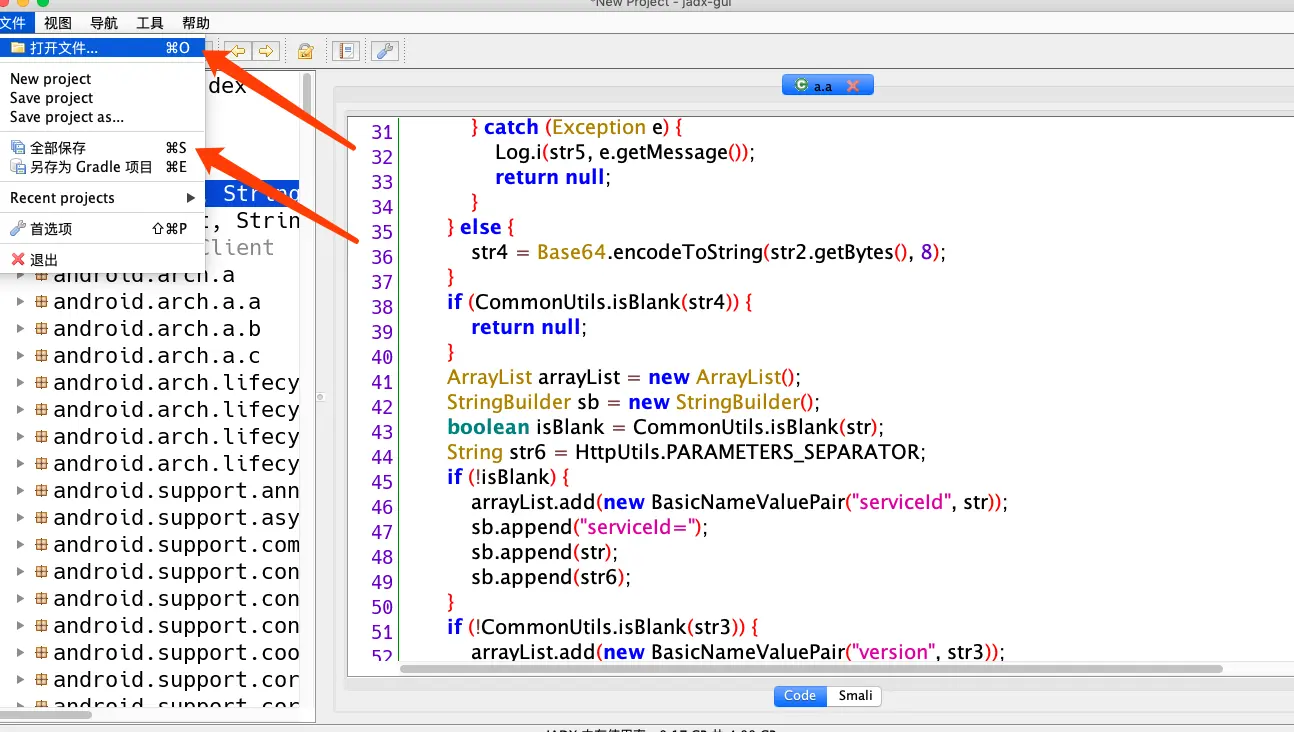
Task: Choose 退出 to quit jadx-gui
Action: coord(102,260)
